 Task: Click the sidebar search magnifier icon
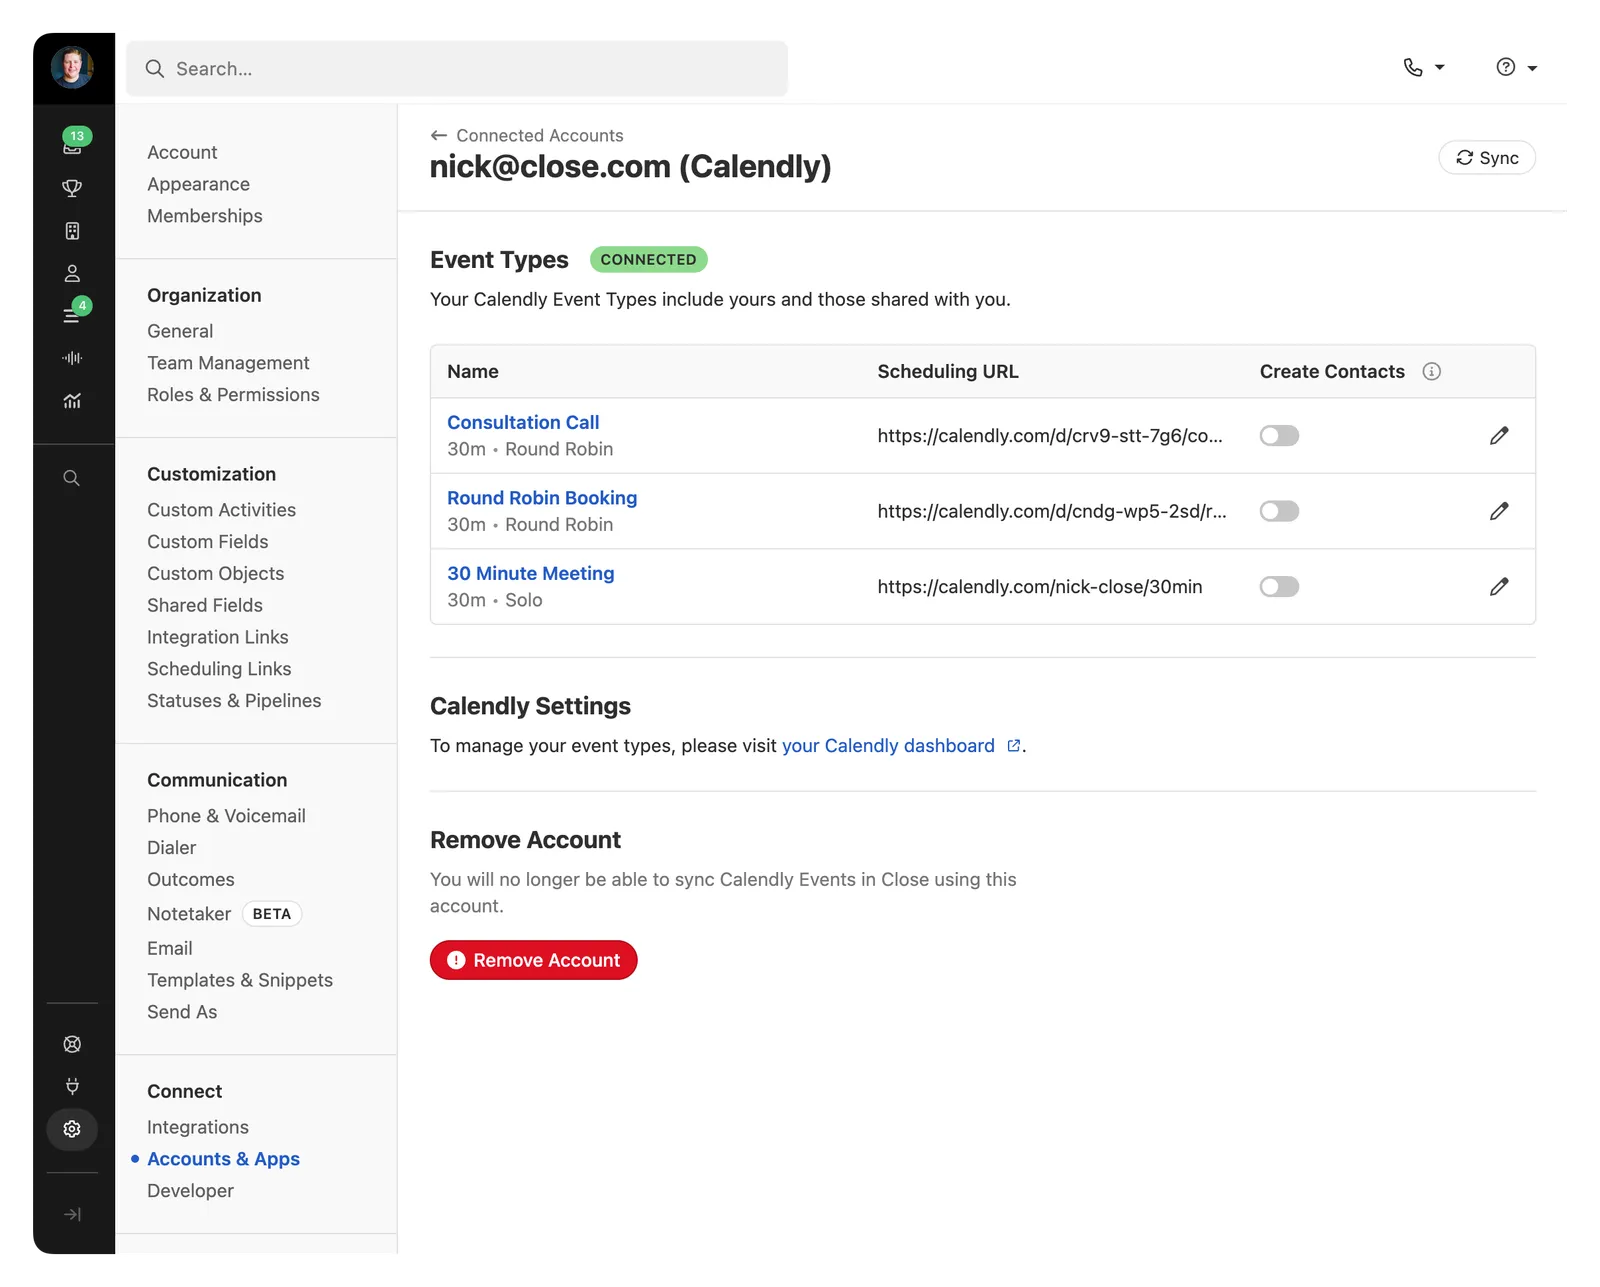pos(72,478)
